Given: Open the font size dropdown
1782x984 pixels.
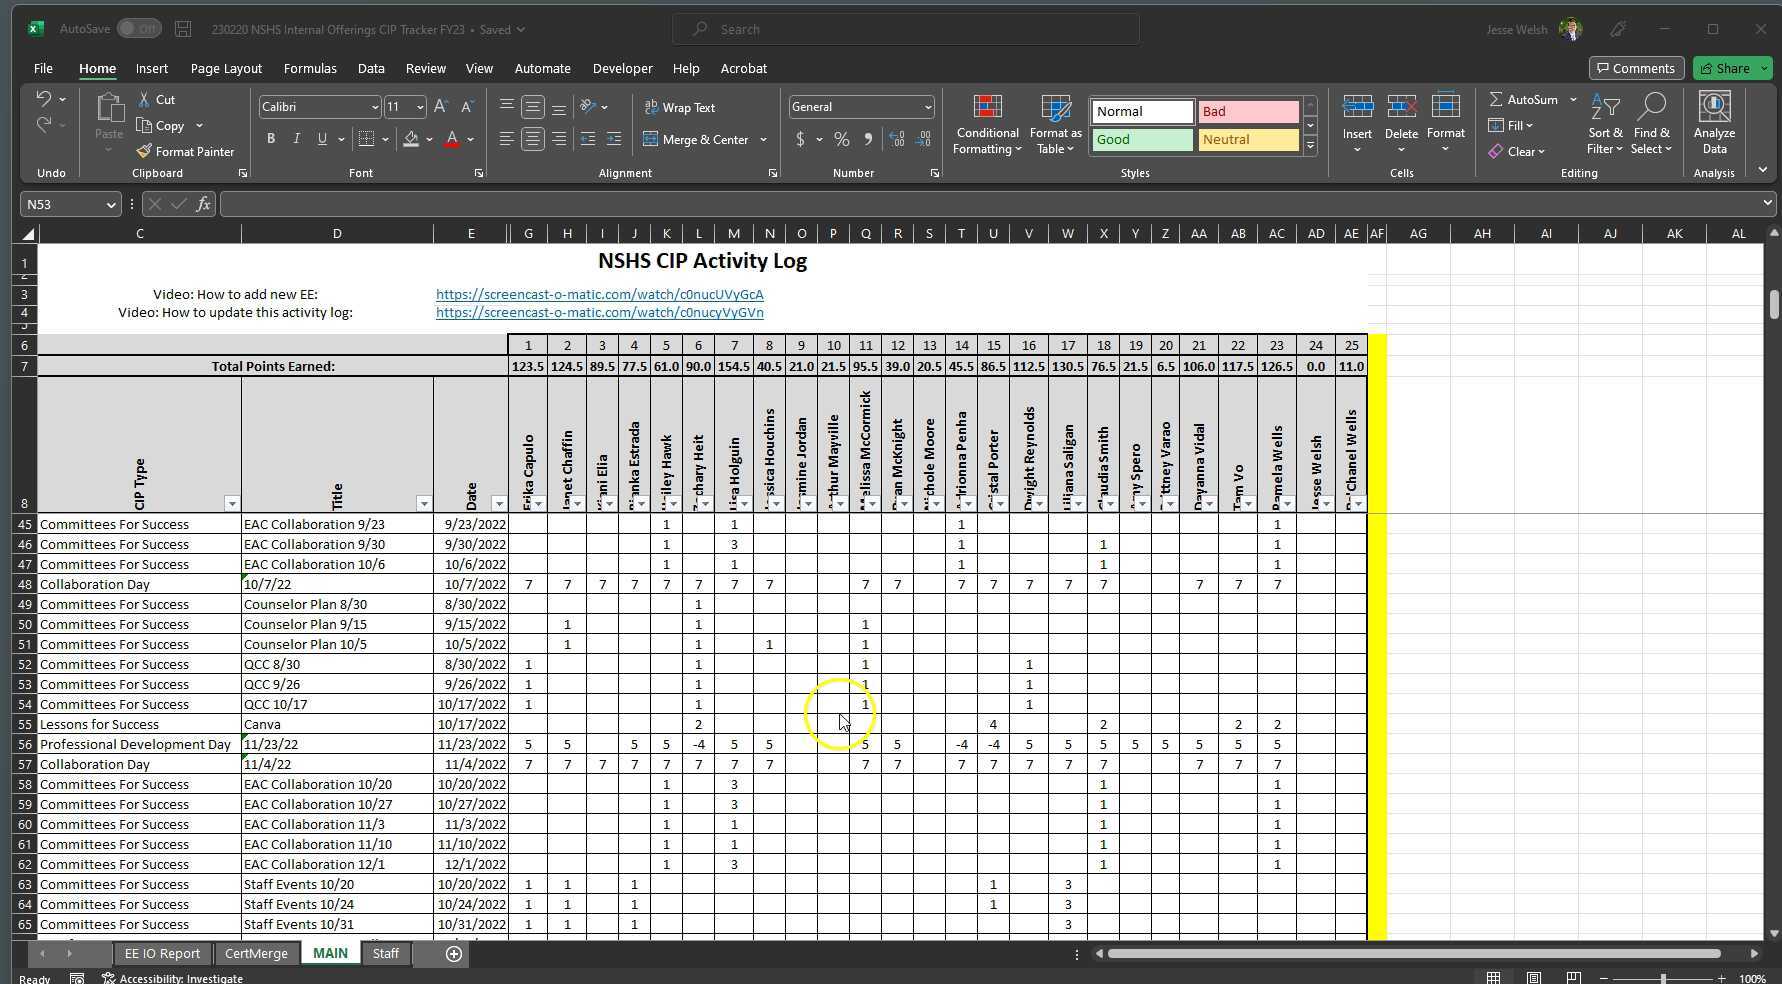Looking at the screenshot, I should (420, 107).
